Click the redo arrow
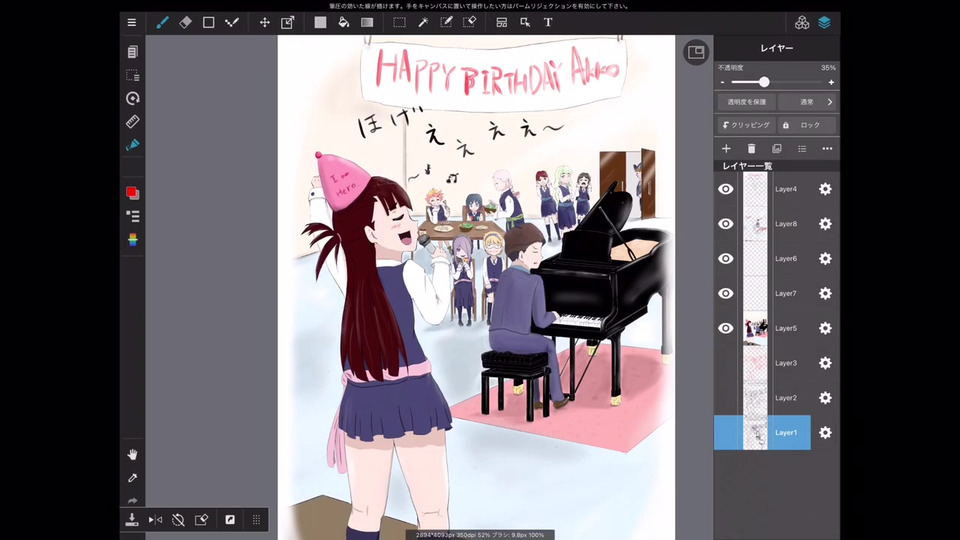This screenshot has width=960, height=540. pyautogui.click(x=132, y=500)
